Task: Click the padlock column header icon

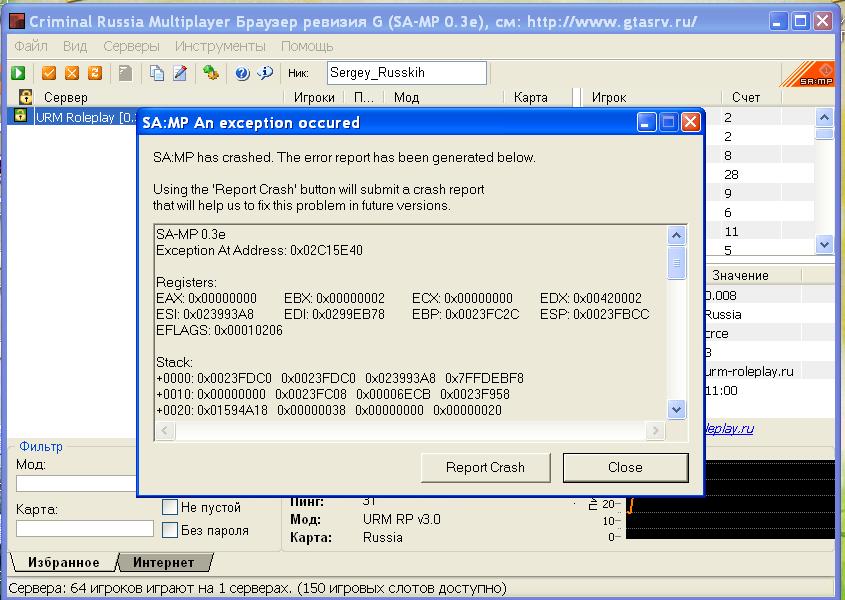Action: [25, 97]
